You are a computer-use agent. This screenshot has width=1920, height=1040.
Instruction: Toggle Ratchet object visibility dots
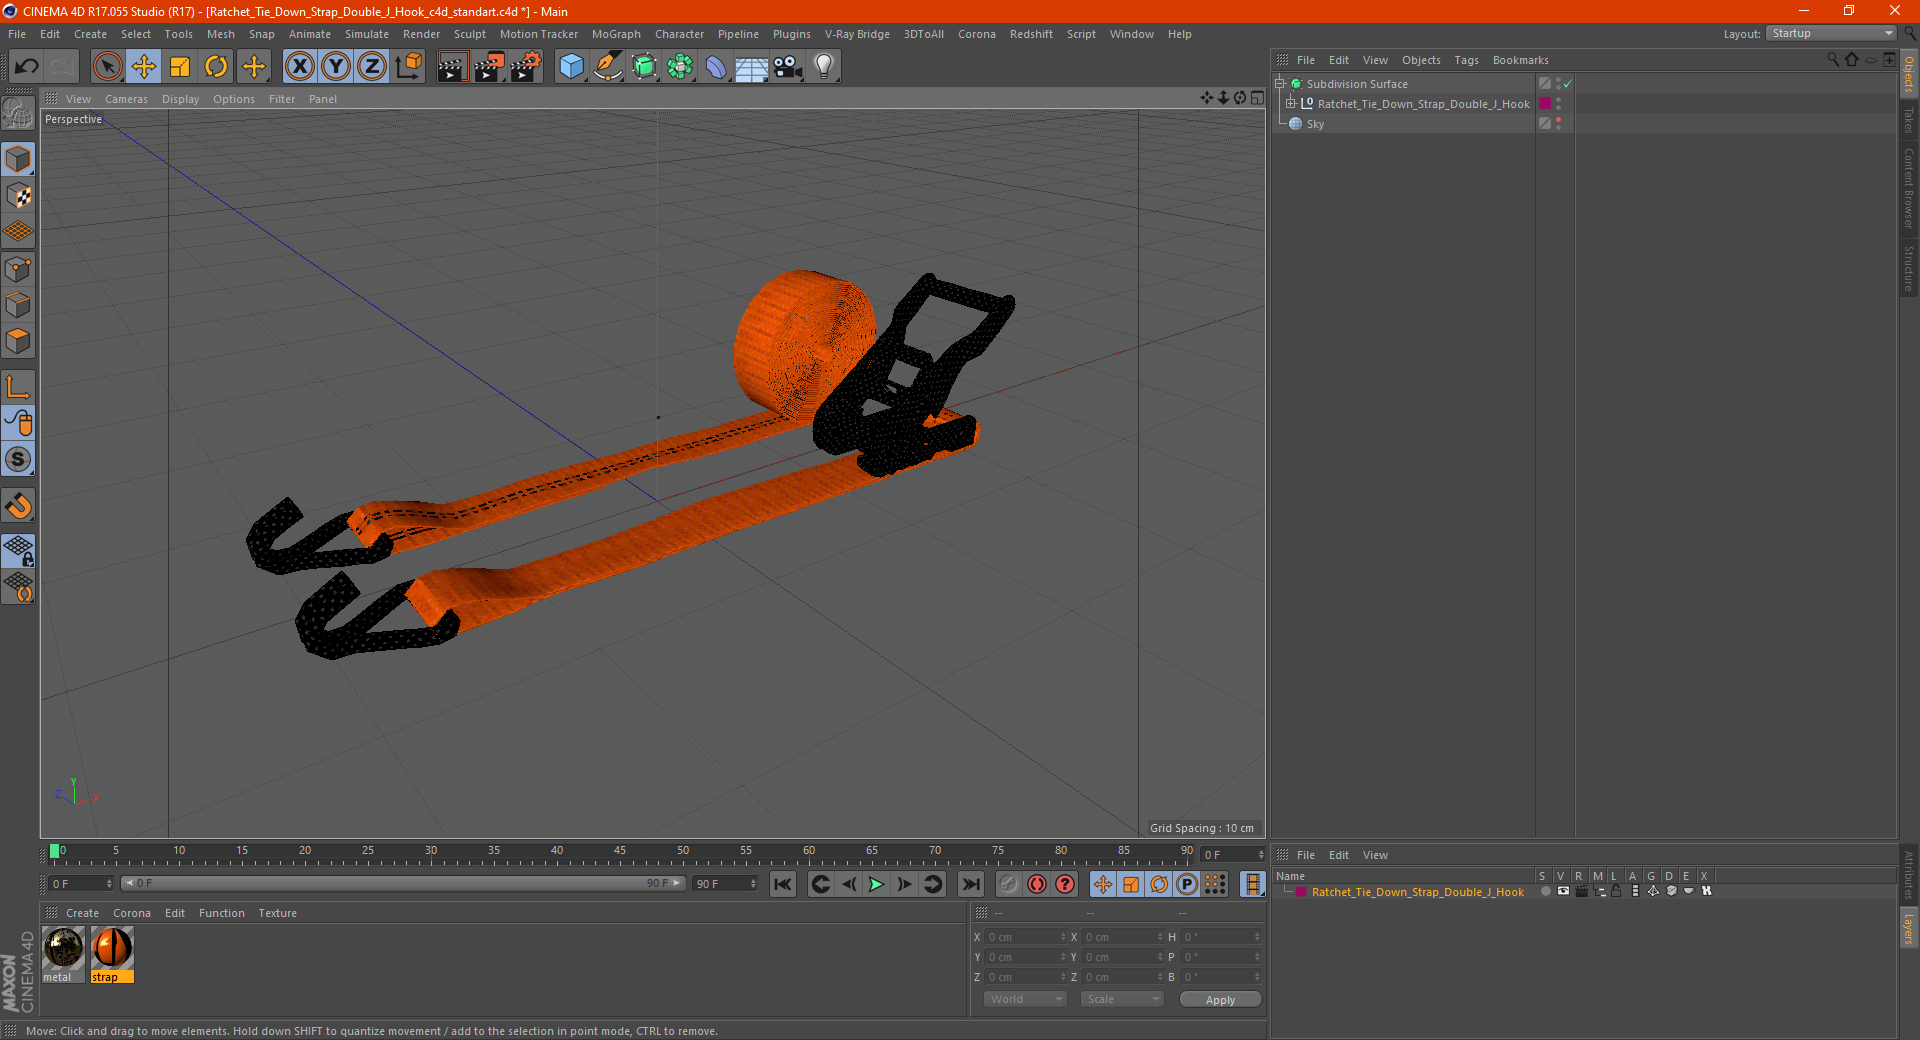click(x=1558, y=104)
